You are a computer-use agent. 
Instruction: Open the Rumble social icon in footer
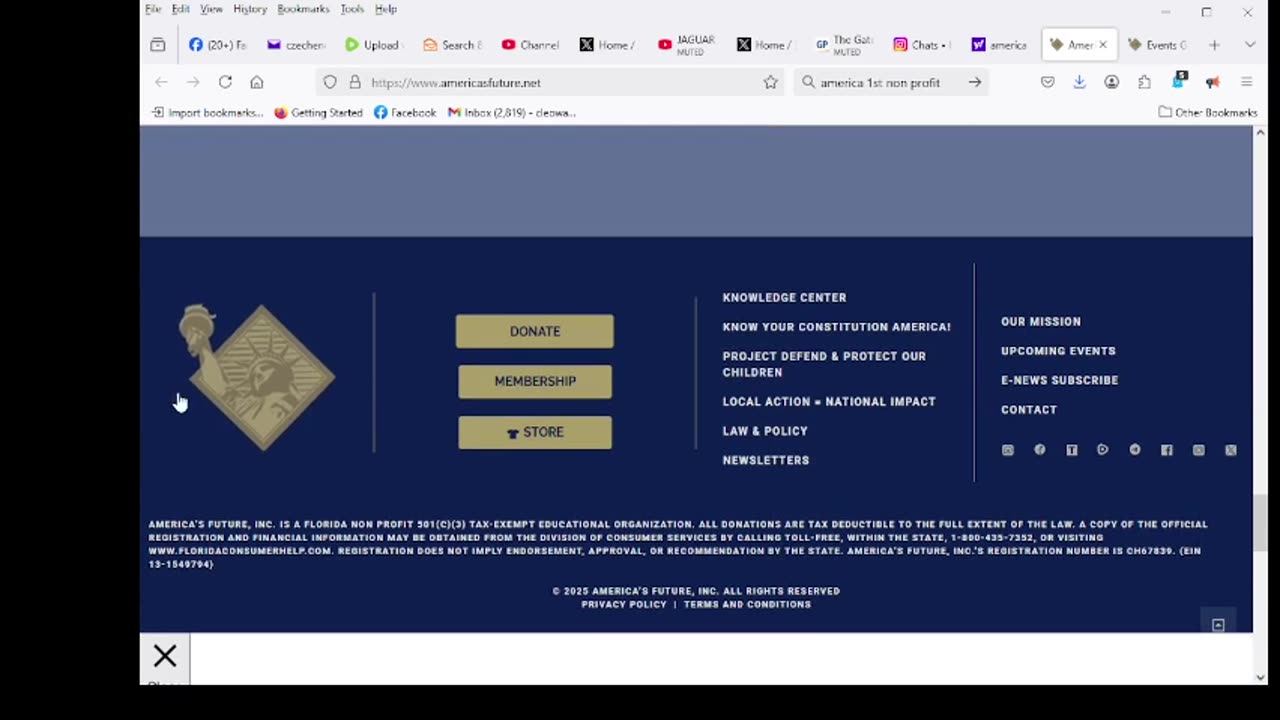coord(1103,450)
